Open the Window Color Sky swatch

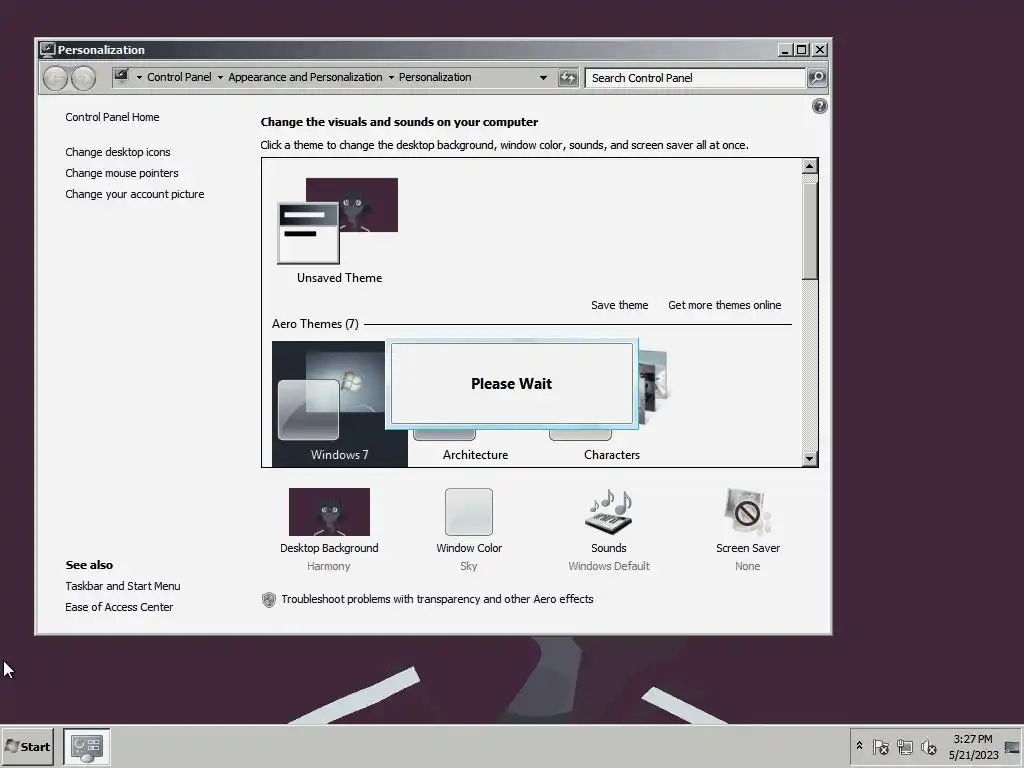tap(469, 512)
